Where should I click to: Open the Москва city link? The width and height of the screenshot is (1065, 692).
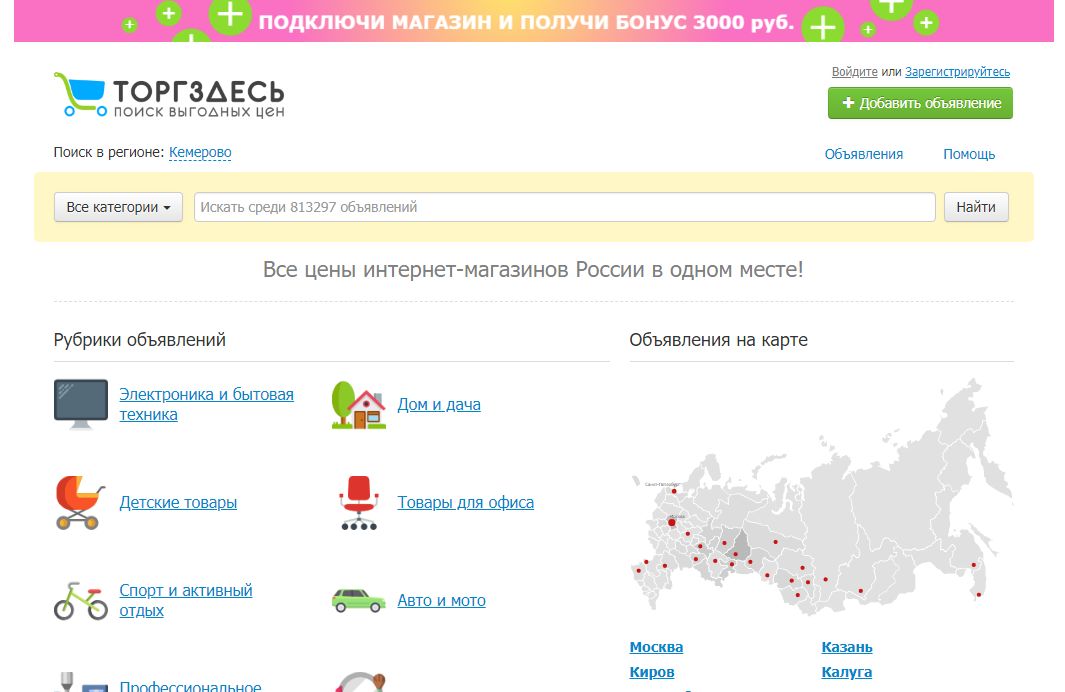tap(656, 646)
